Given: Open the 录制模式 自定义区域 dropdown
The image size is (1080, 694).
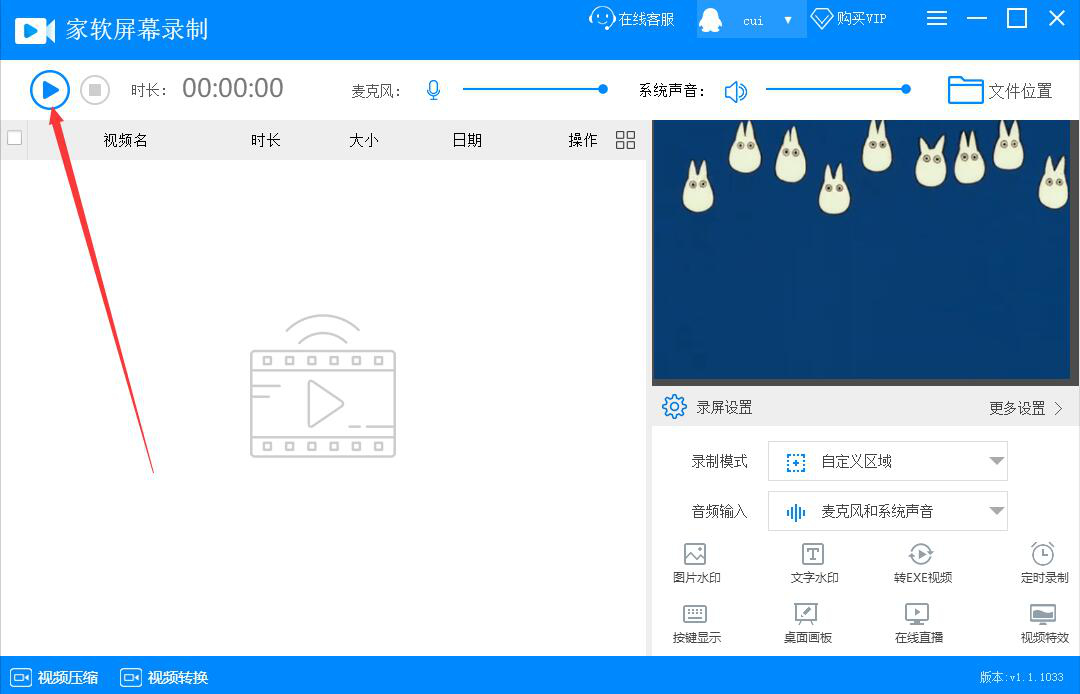Looking at the screenshot, I should click(x=887, y=461).
